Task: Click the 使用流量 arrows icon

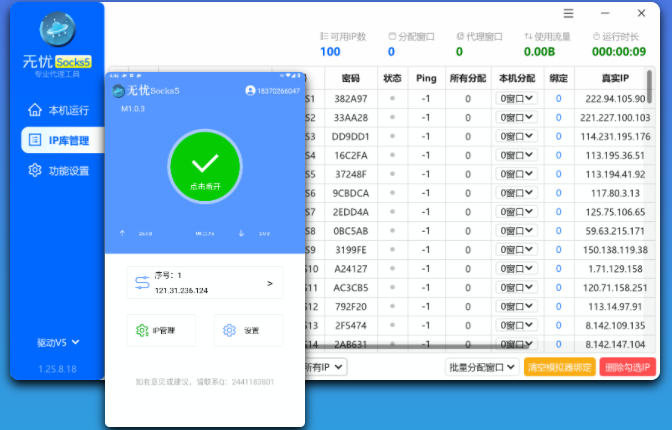Action: coord(528,36)
